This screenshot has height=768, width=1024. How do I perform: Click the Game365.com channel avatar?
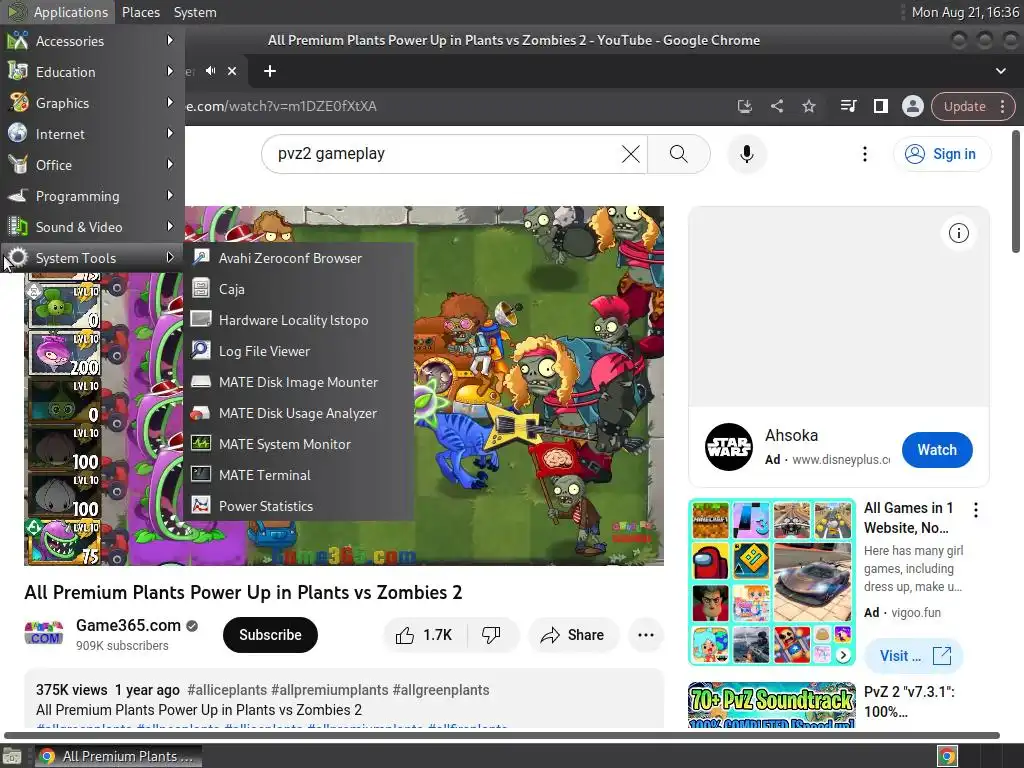[x=44, y=634]
